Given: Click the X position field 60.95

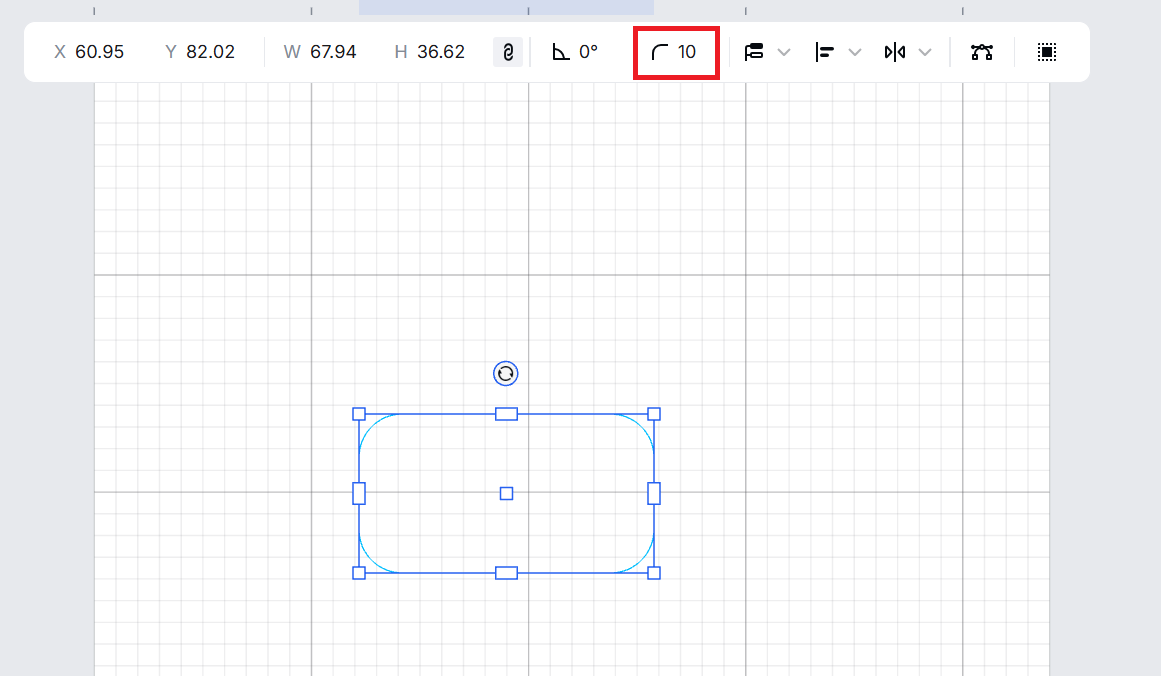Looking at the screenshot, I should [99, 52].
